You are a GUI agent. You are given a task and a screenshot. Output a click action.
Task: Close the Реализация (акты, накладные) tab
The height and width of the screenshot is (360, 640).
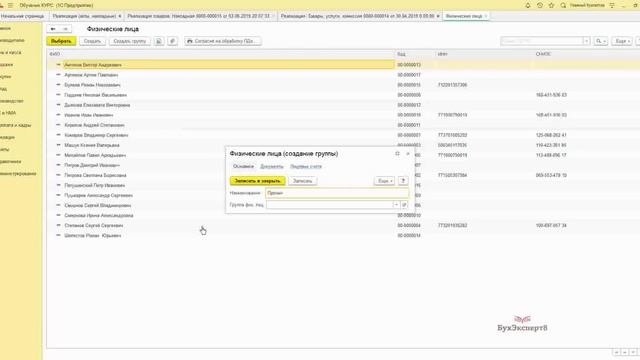pyautogui.click(x=120, y=16)
